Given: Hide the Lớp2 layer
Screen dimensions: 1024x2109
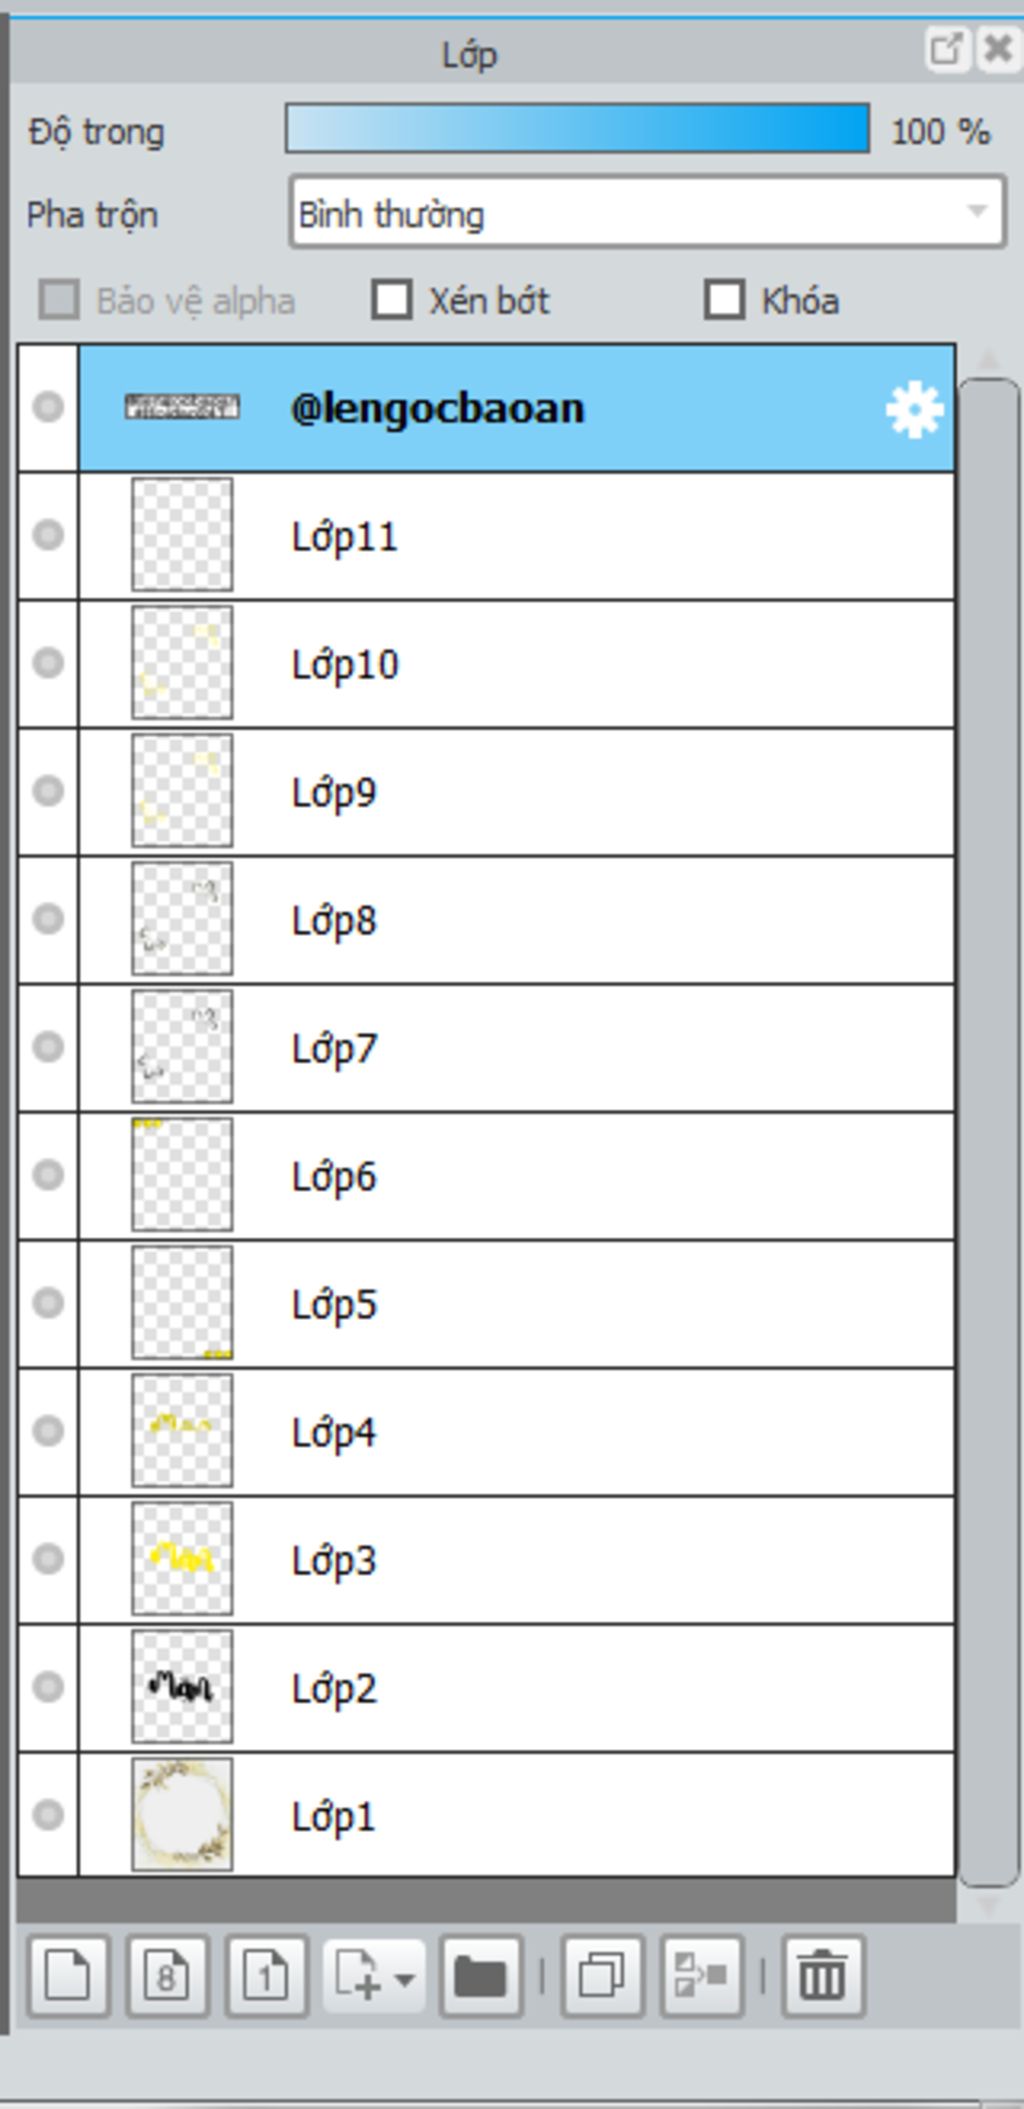Looking at the screenshot, I should 48,1687.
